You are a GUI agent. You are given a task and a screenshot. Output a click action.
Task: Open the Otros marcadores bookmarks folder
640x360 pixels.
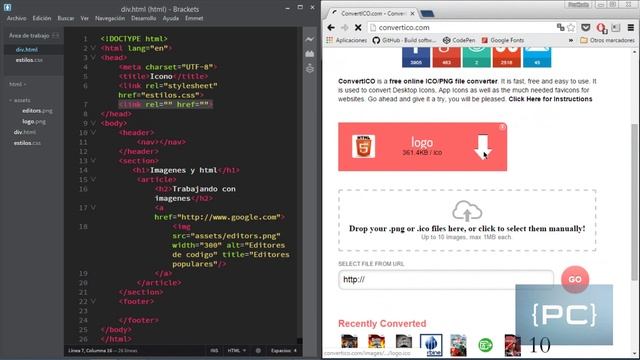pos(607,40)
